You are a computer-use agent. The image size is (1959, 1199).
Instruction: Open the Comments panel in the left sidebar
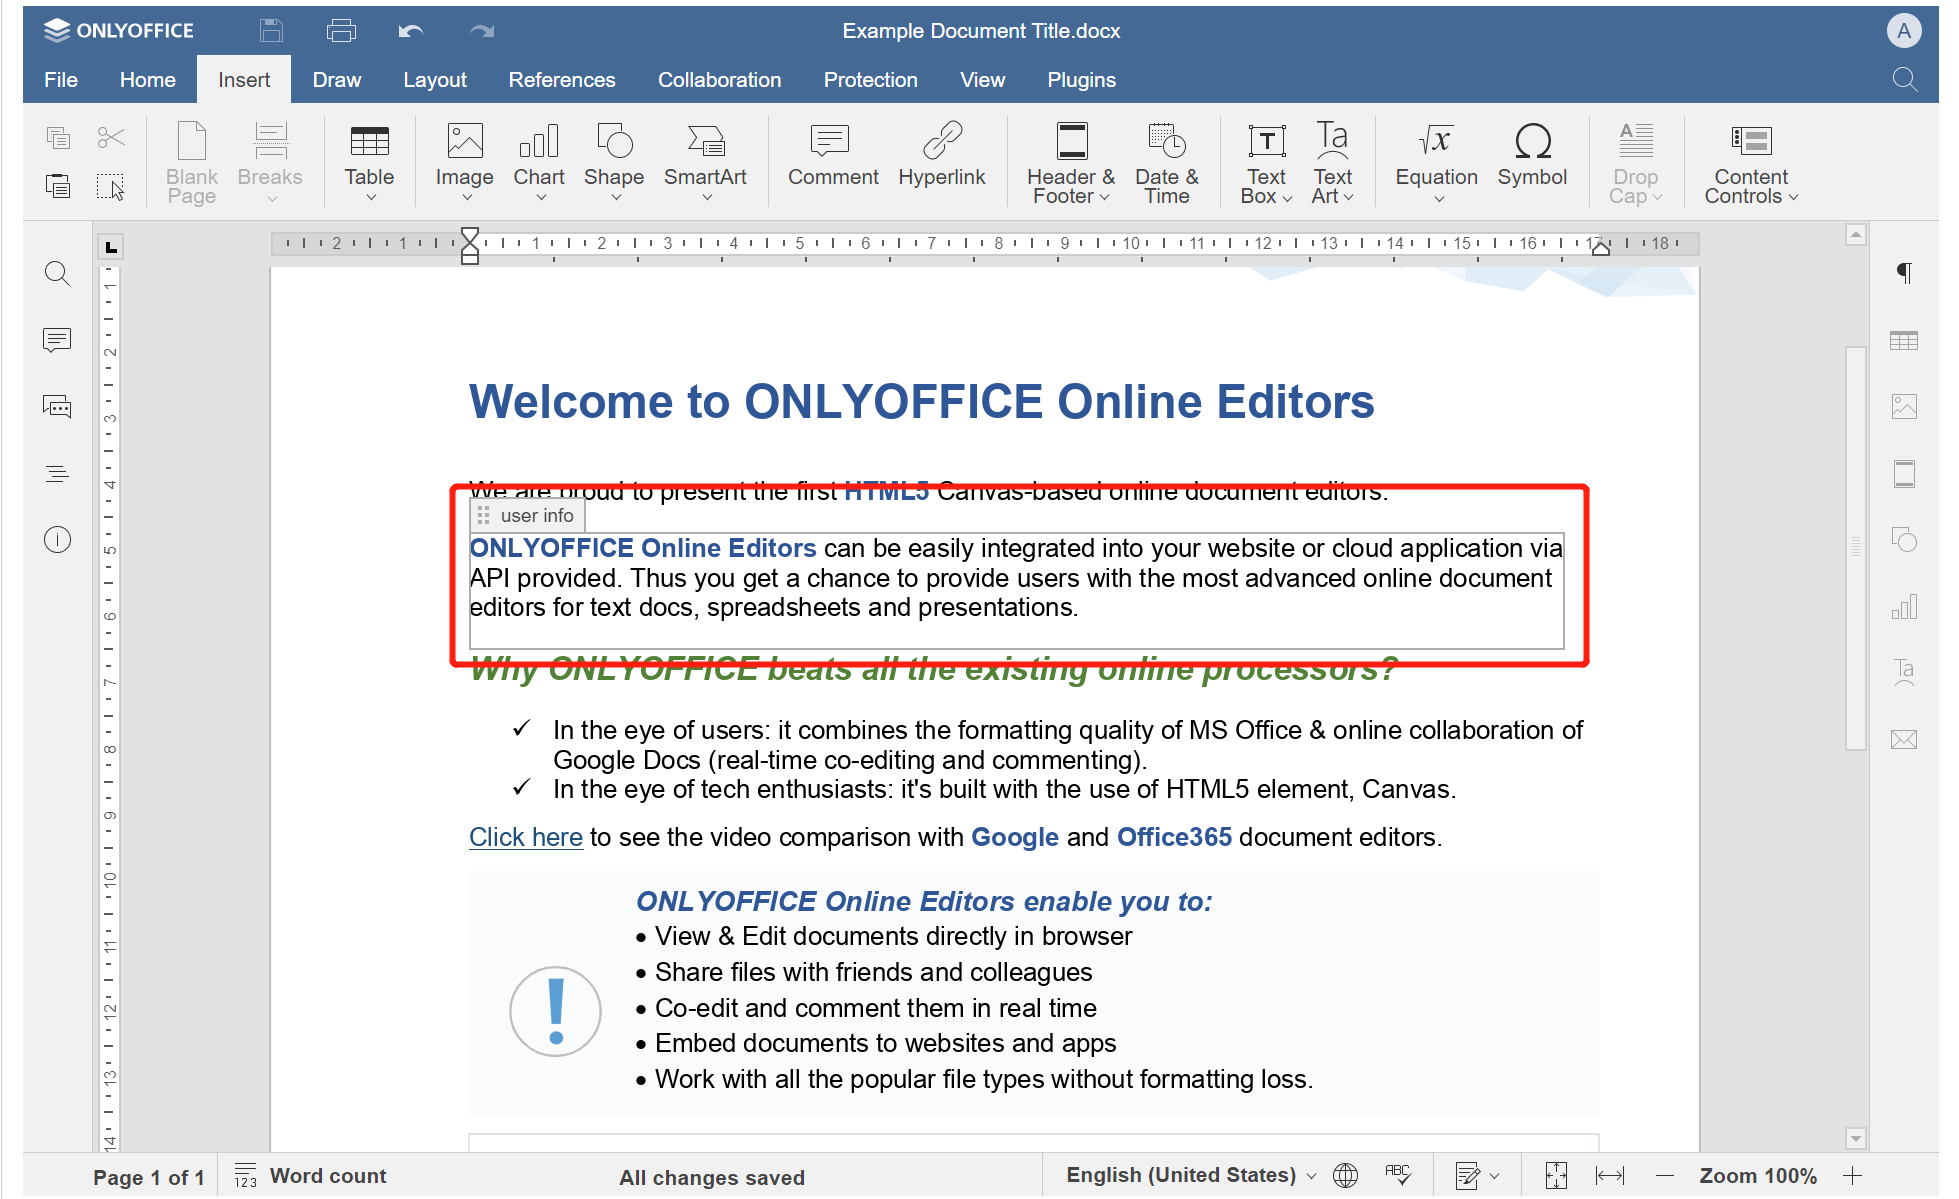pyautogui.click(x=57, y=340)
